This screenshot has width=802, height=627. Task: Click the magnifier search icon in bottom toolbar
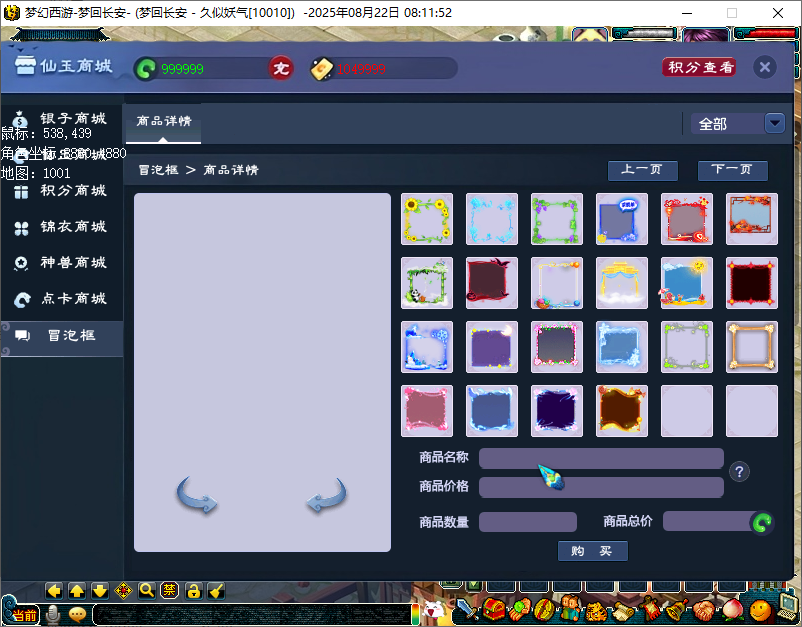click(146, 590)
